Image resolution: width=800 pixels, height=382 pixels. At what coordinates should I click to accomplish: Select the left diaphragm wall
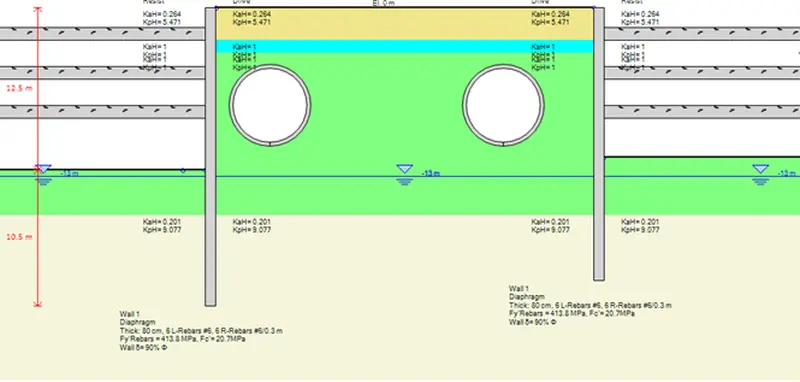210,157
